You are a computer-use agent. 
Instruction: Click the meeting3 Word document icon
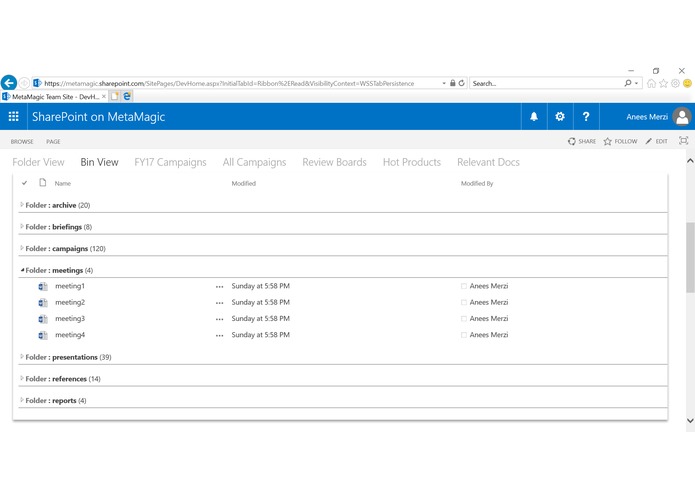click(43, 319)
